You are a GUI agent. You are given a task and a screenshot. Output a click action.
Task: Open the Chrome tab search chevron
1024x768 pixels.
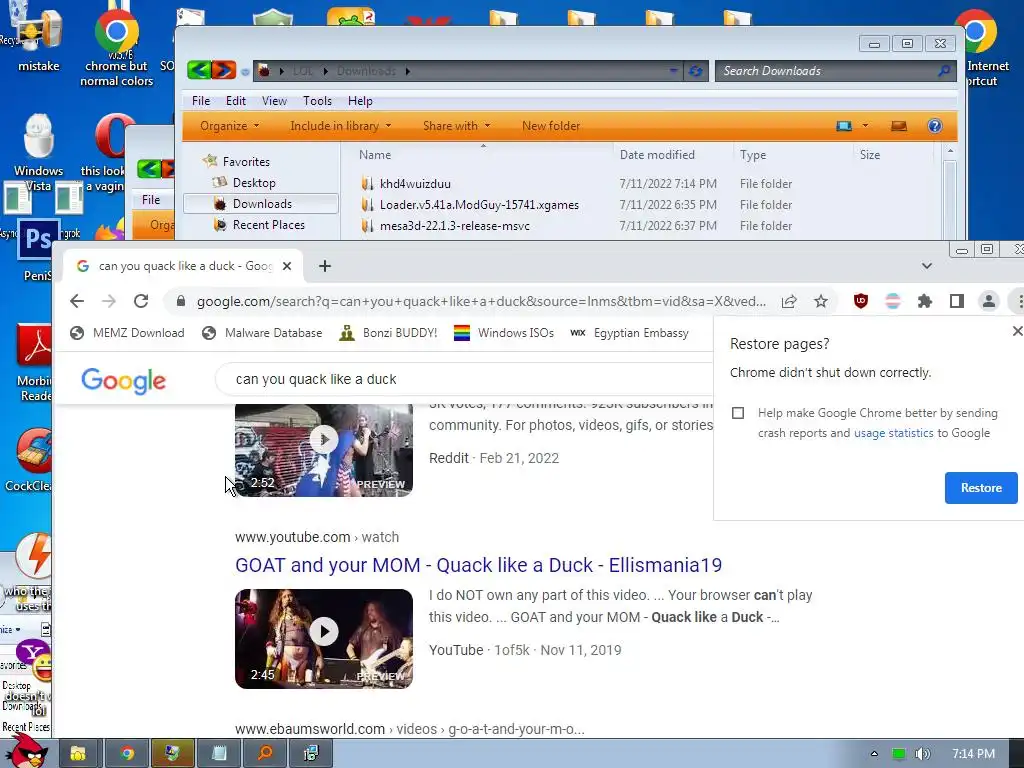point(927,266)
